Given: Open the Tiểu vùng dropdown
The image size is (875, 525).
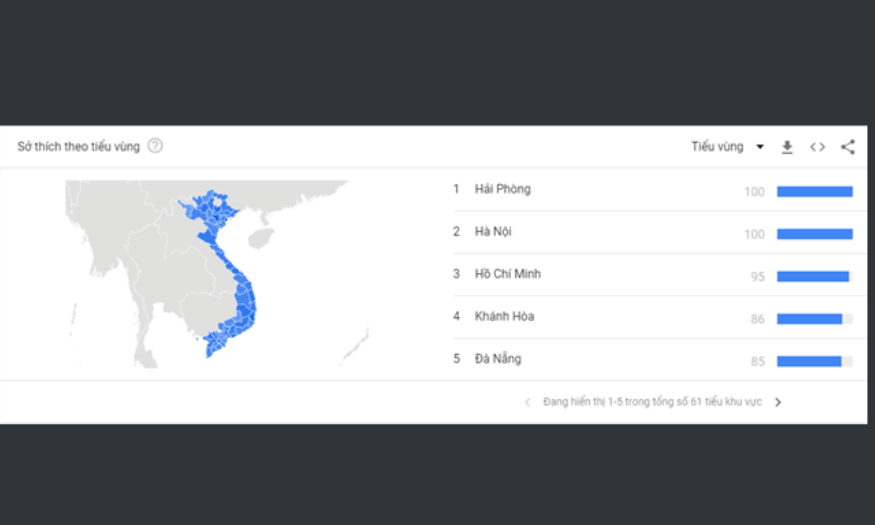Looking at the screenshot, I should tap(728, 147).
